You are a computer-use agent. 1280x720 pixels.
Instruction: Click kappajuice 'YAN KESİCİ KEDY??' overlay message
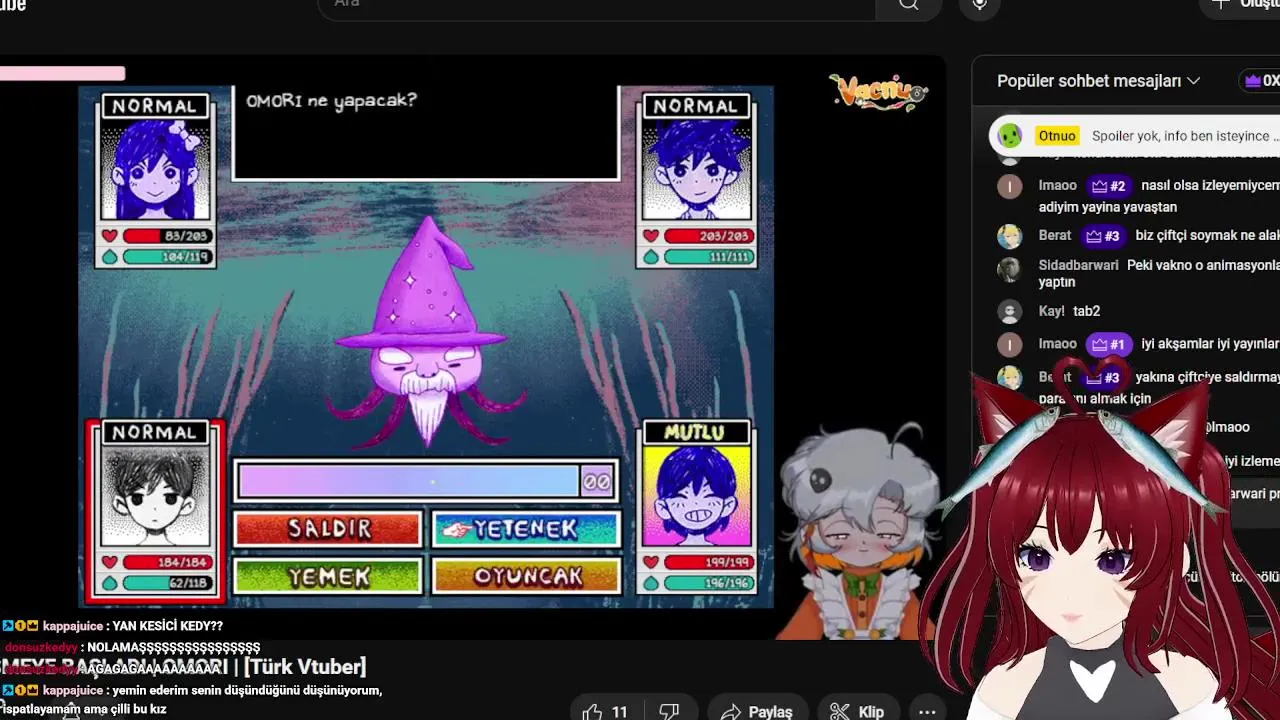pyautogui.click(x=113, y=626)
